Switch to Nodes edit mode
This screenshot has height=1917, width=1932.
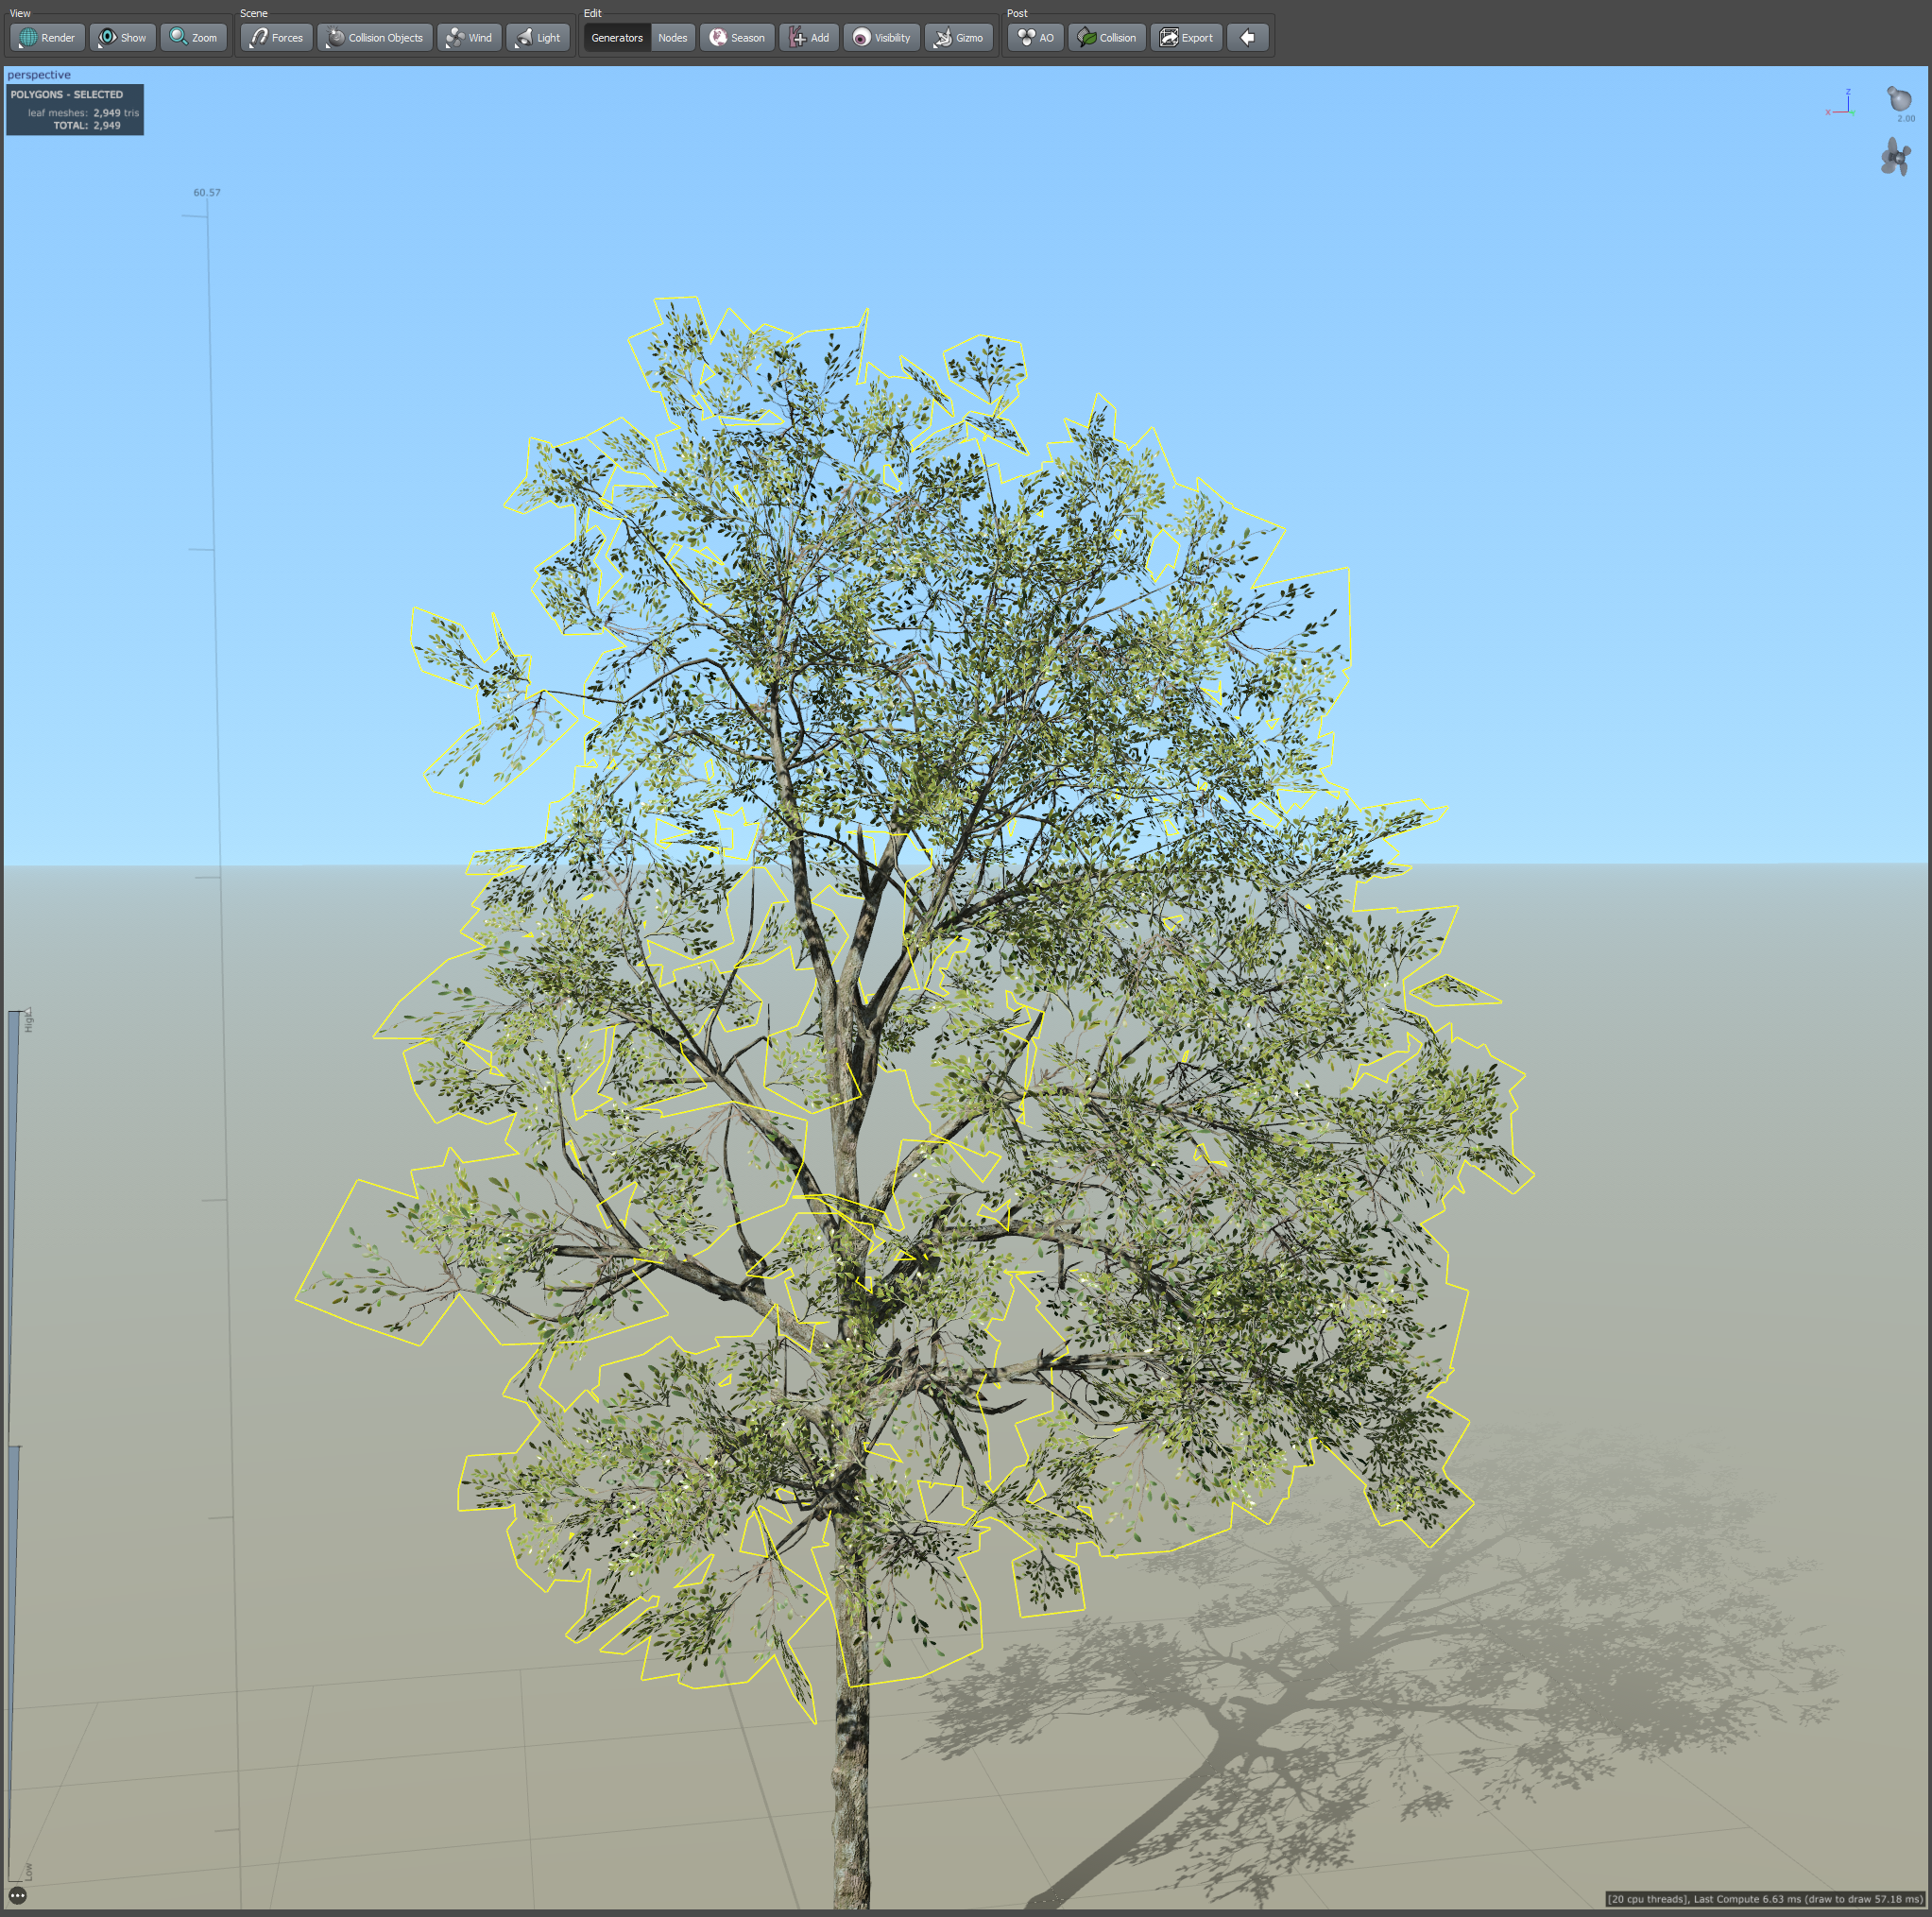(672, 38)
